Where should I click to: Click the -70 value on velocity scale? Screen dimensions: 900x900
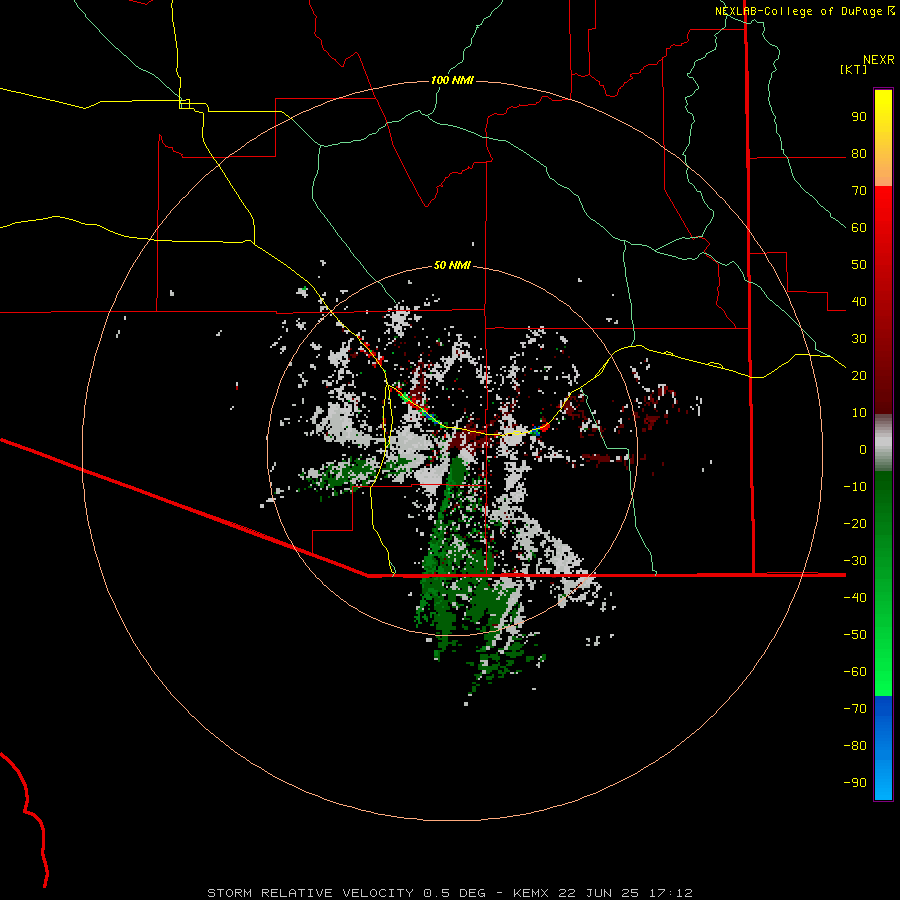855,709
